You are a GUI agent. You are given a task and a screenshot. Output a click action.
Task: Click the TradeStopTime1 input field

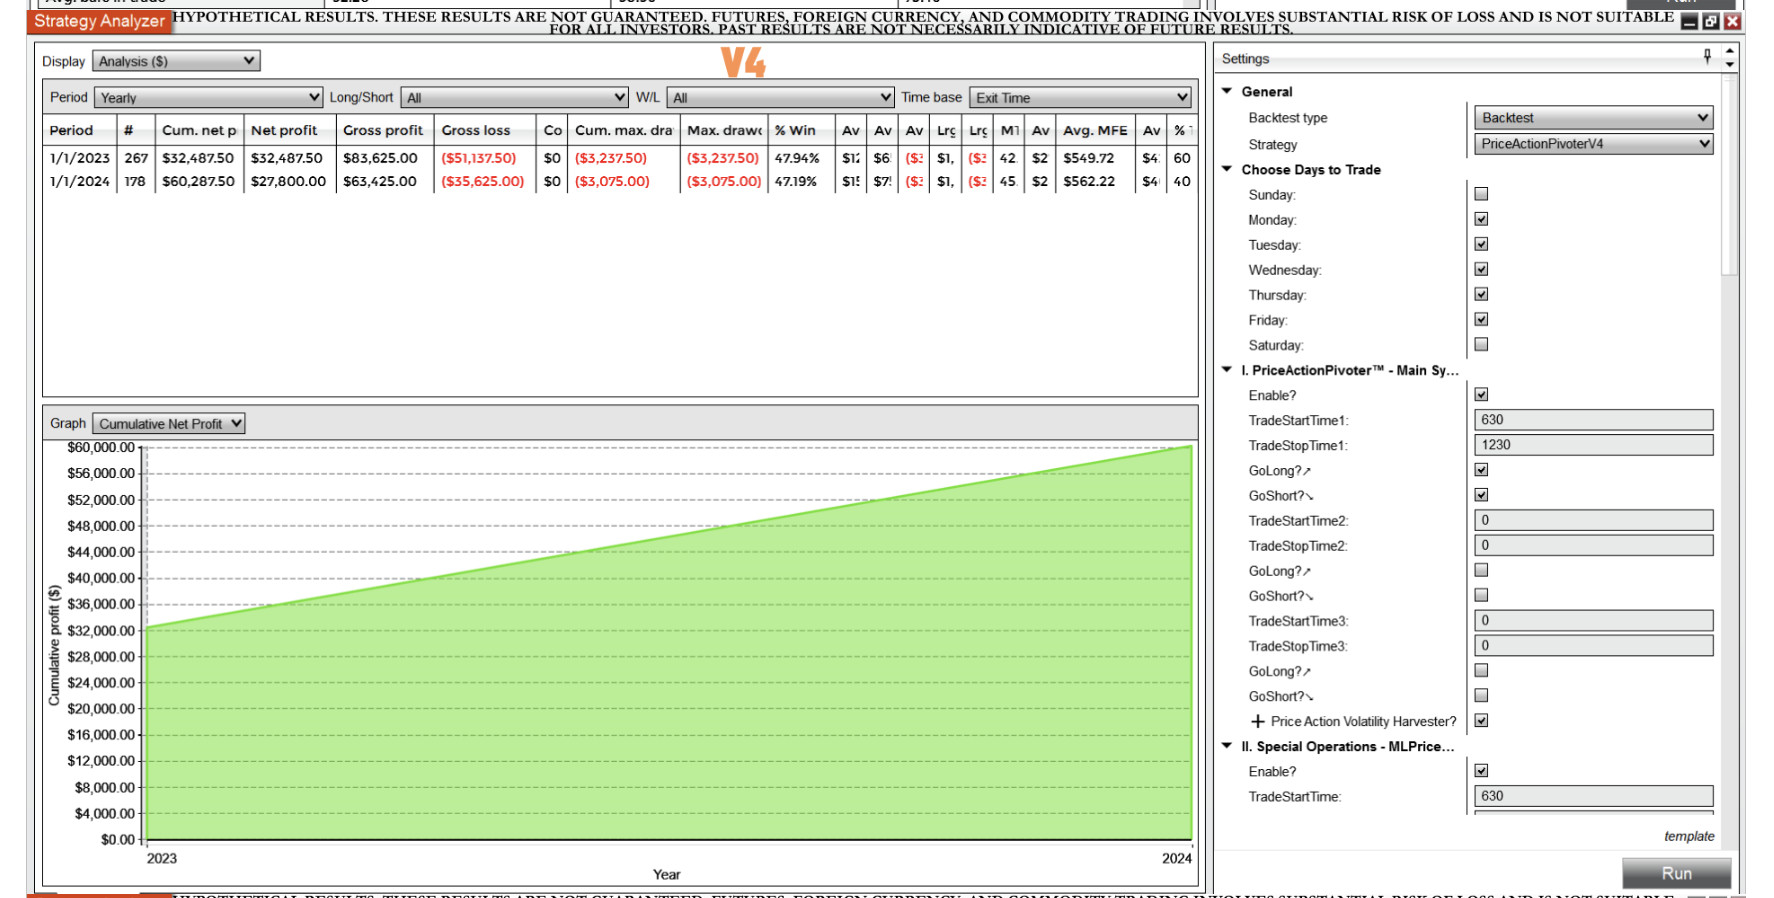(1593, 445)
